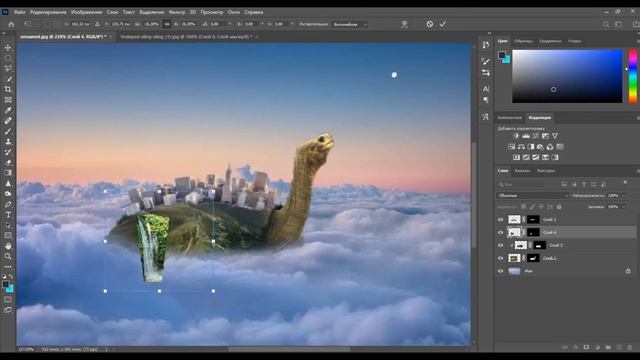The width and height of the screenshot is (640, 360).
Task: Switch to the second document tab
Action: 186,37
